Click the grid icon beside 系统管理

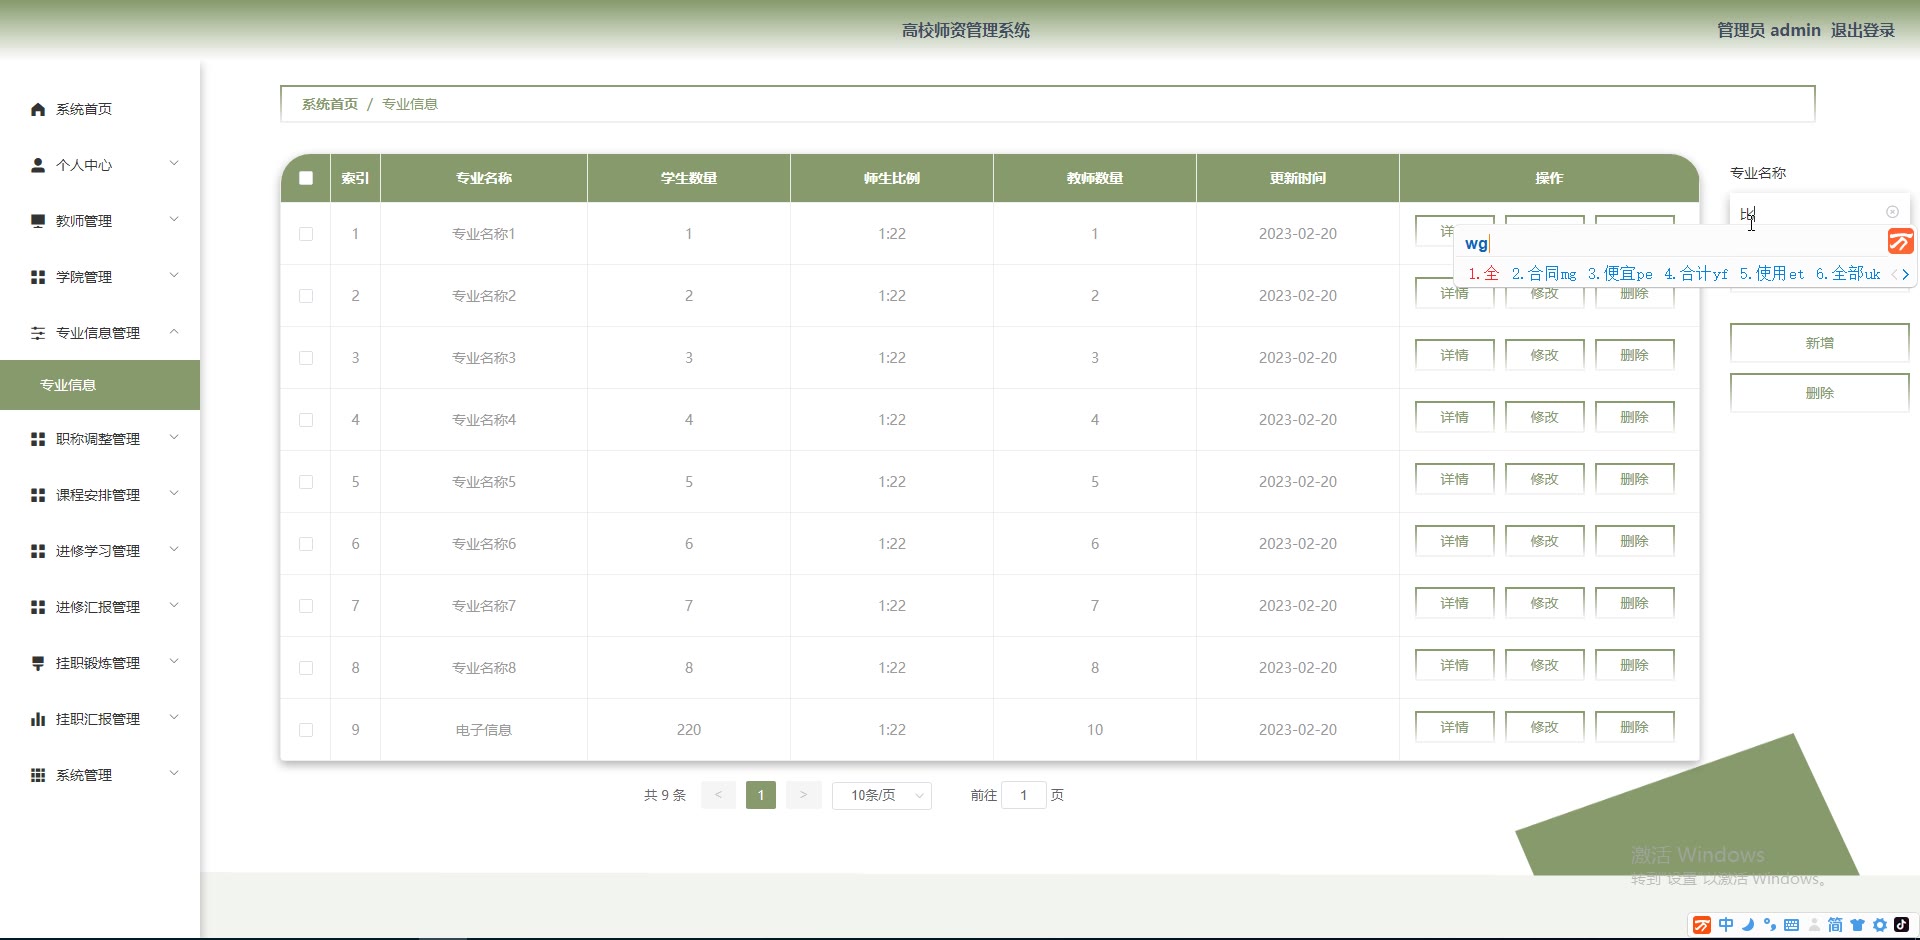(38, 775)
